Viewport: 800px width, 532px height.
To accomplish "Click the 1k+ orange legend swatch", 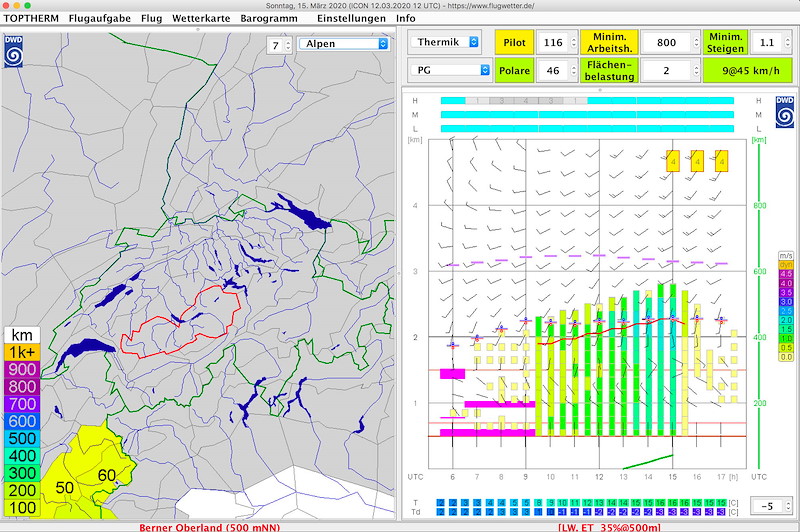I will pyautogui.click(x=22, y=352).
